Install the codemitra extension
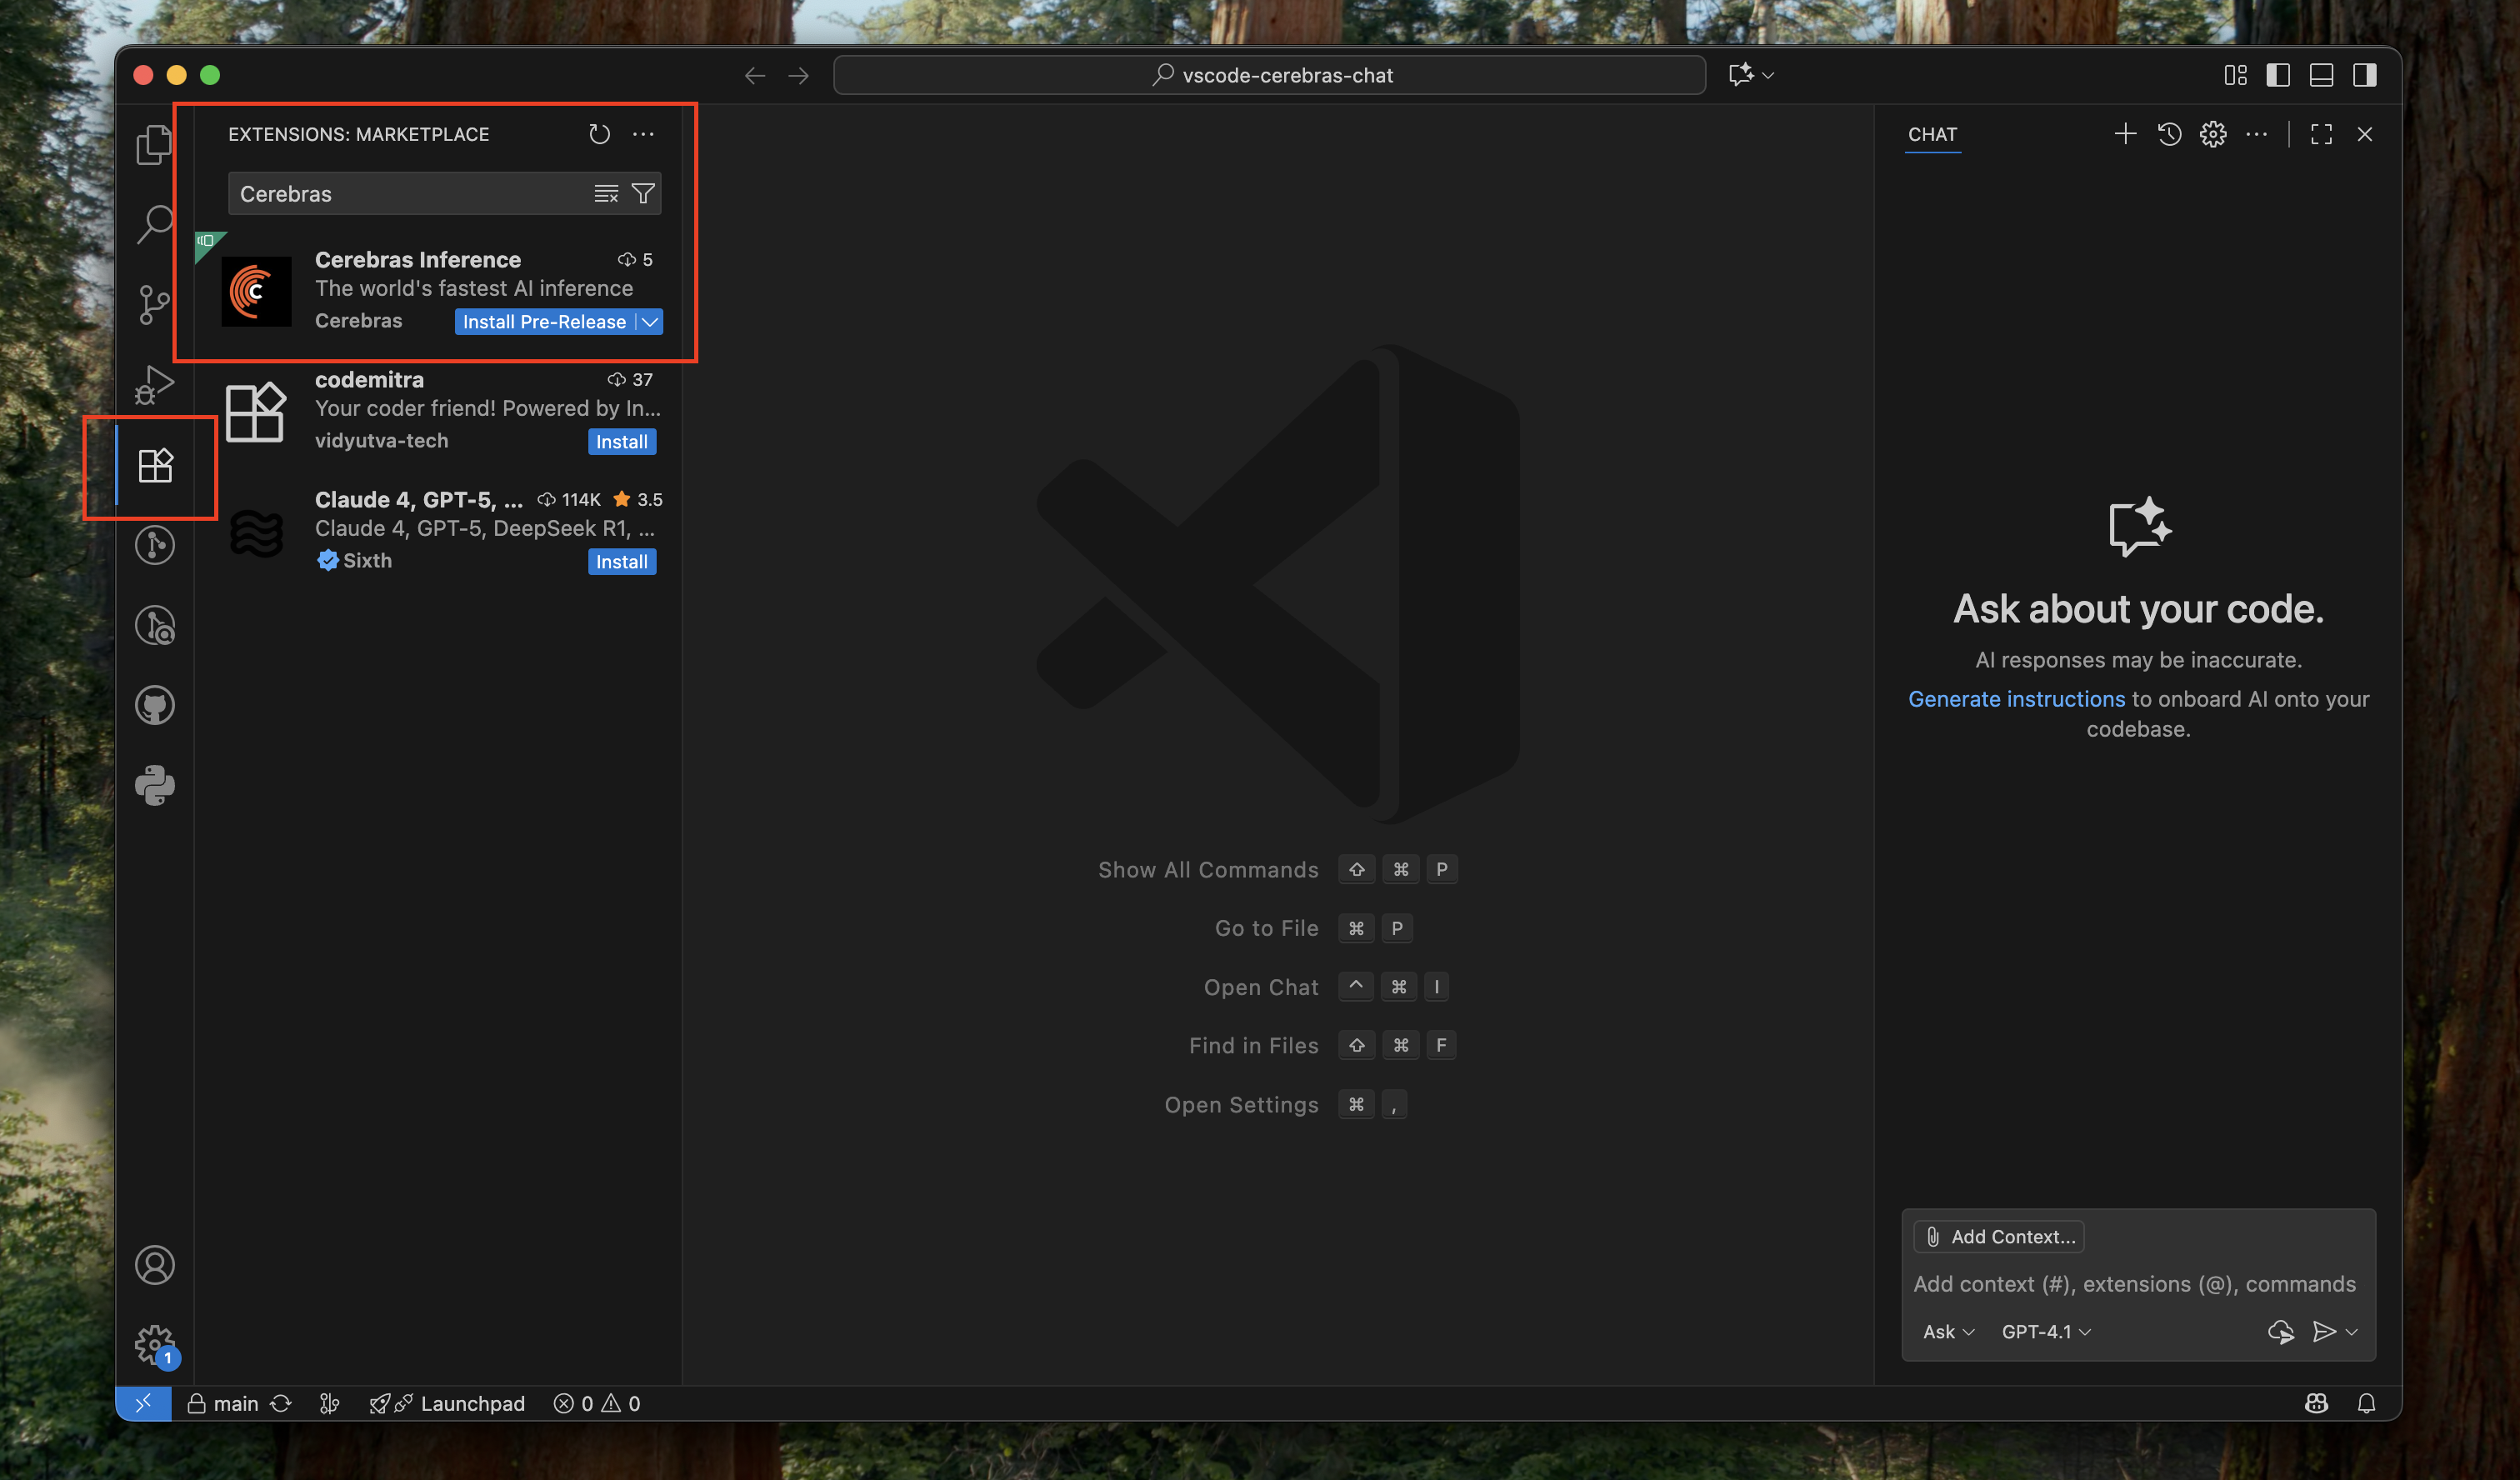This screenshot has height=1480, width=2520. [621, 442]
